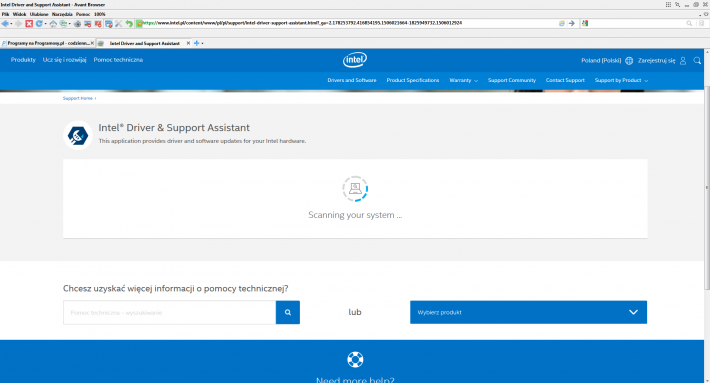Viewport: 710px width, 383px height.
Task: Click the blue search button with magnifier
Action: pos(288,312)
